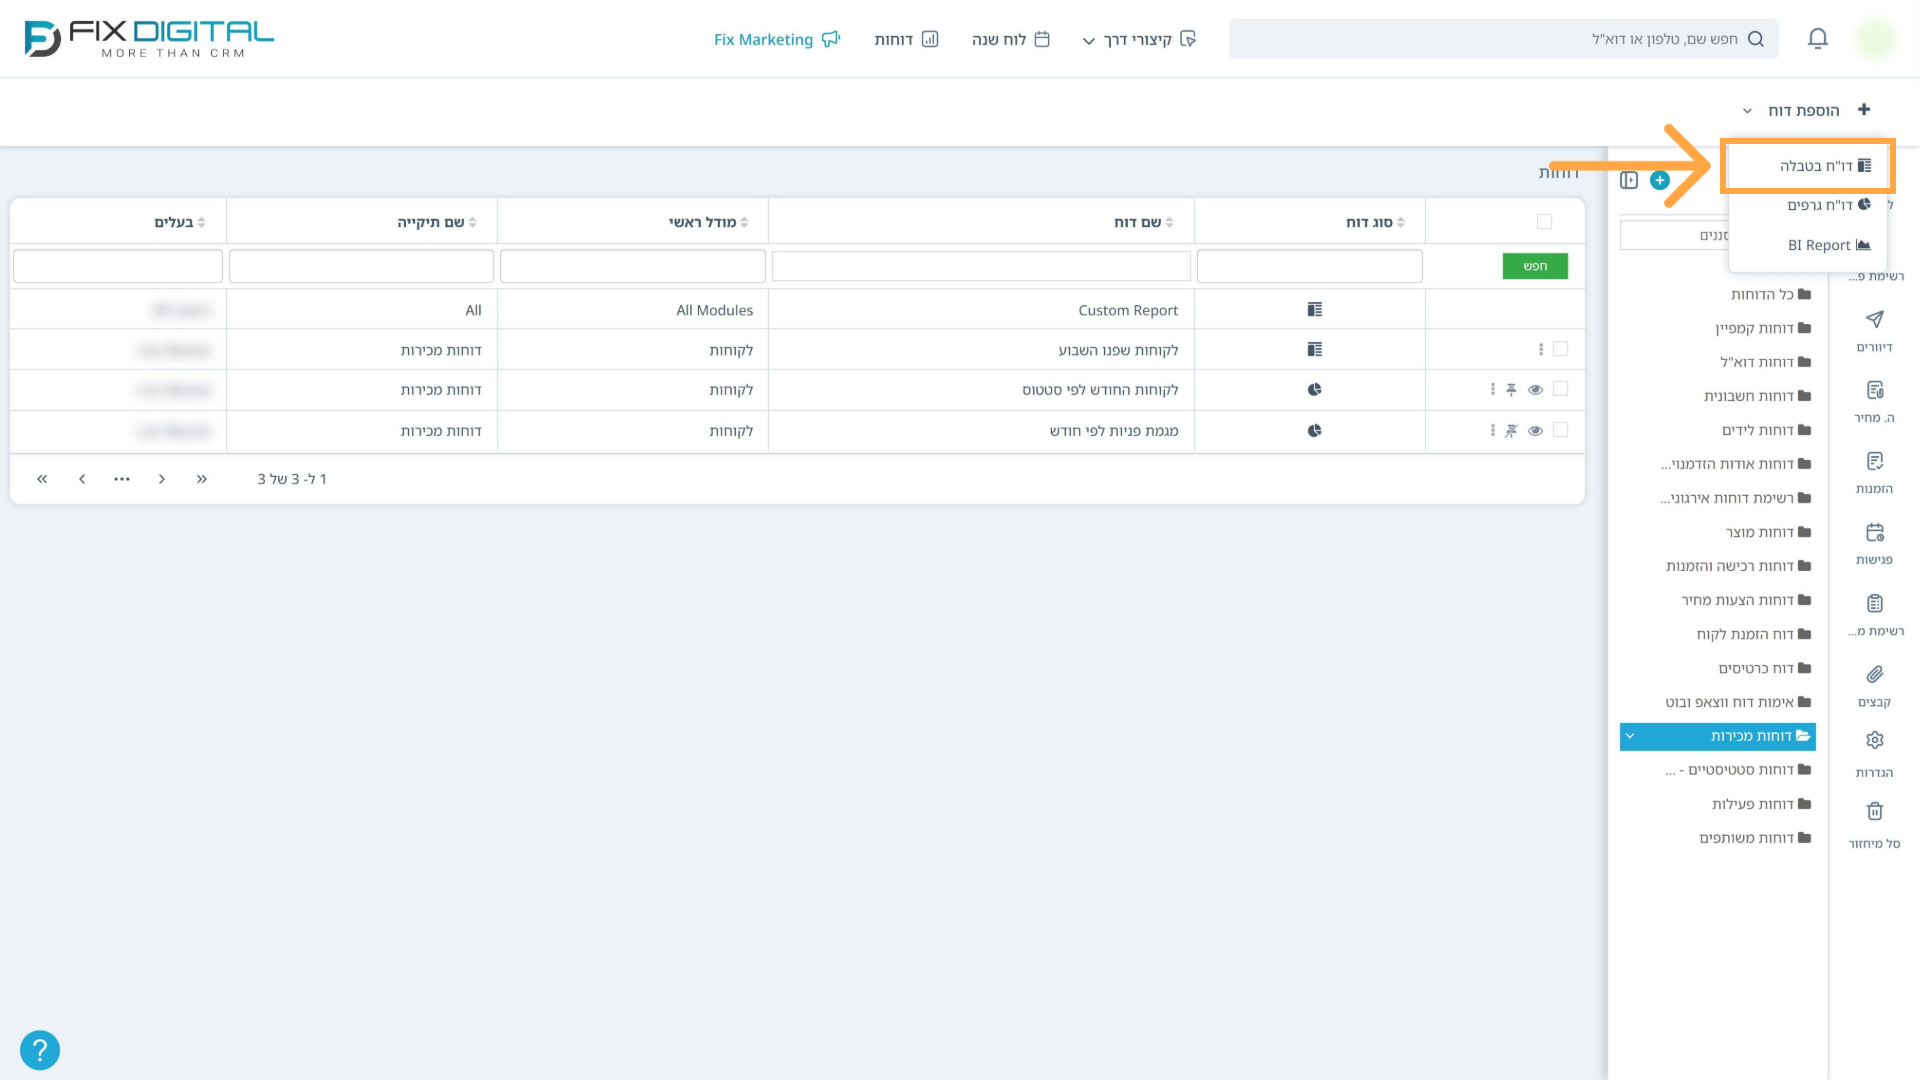
Task: Click the help question mark button
Action: tap(40, 1050)
